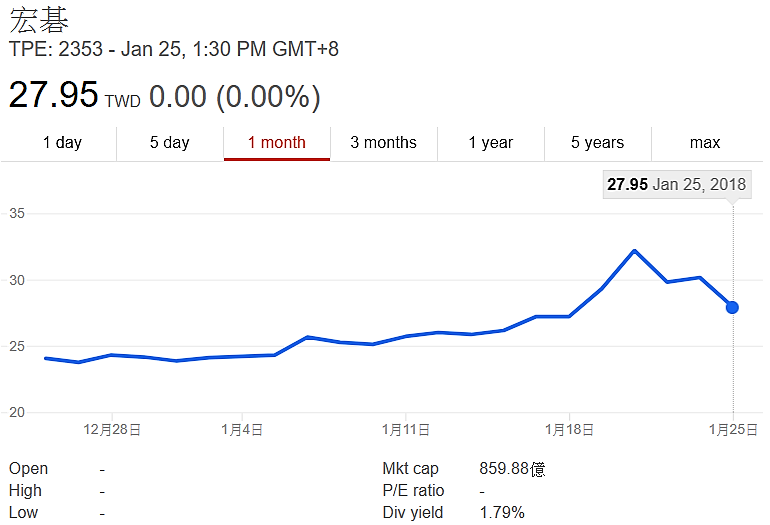
Task: Click the 1.79% dividend yield value
Action: 502,513
